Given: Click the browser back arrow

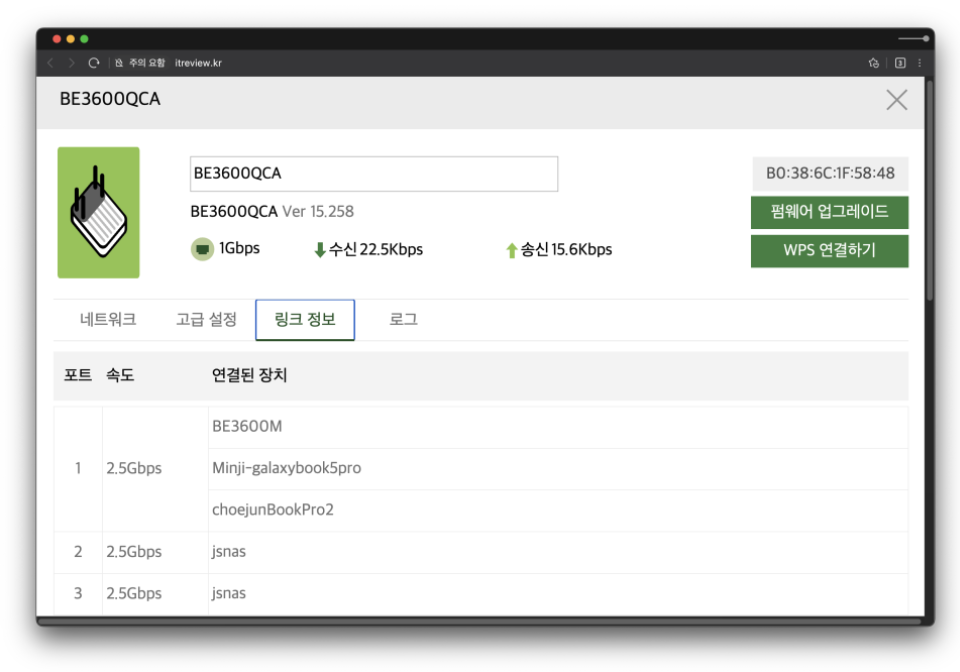Looking at the screenshot, I should tap(51, 63).
